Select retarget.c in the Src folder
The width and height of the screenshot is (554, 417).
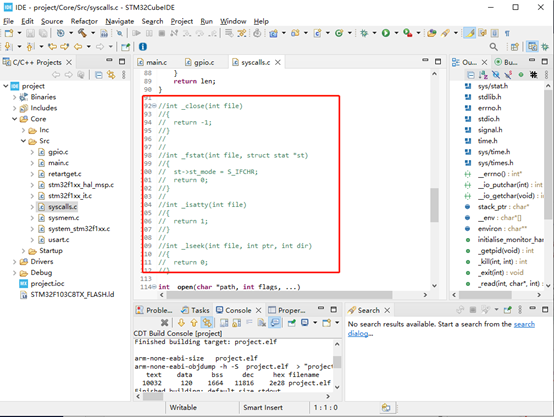pos(65,174)
